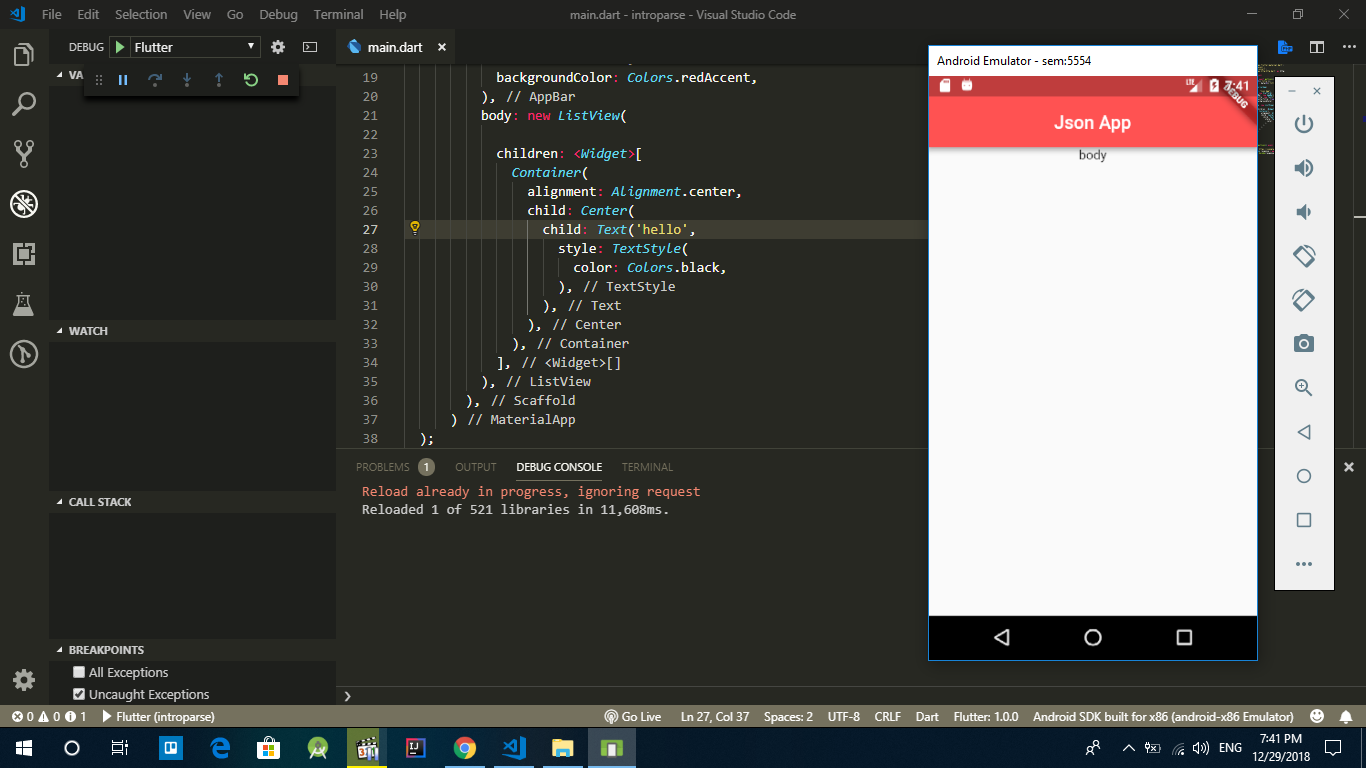Open the Debug menu
Viewport: 1366px width, 768px height.
pyautogui.click(x=278, y=14)
